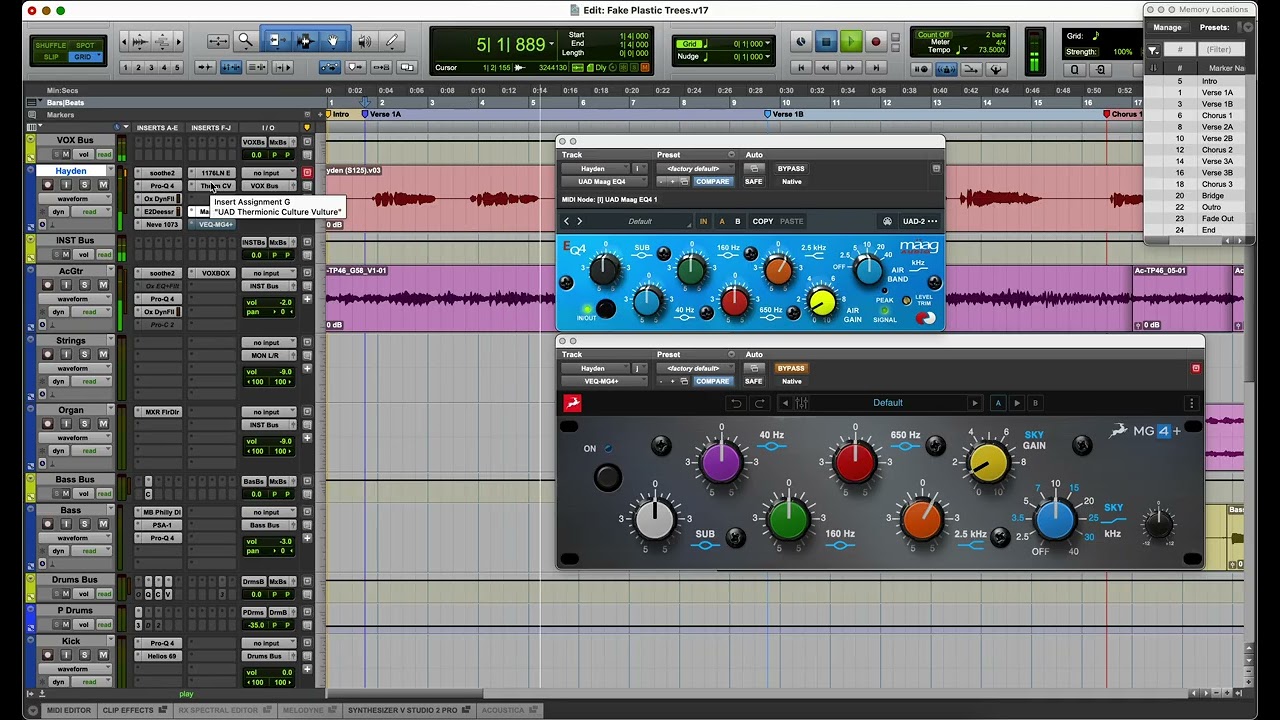The image size is (1280, 720).
Task: Click the blue SKY kHz knob on MG4+
Action: (1055, 519)
